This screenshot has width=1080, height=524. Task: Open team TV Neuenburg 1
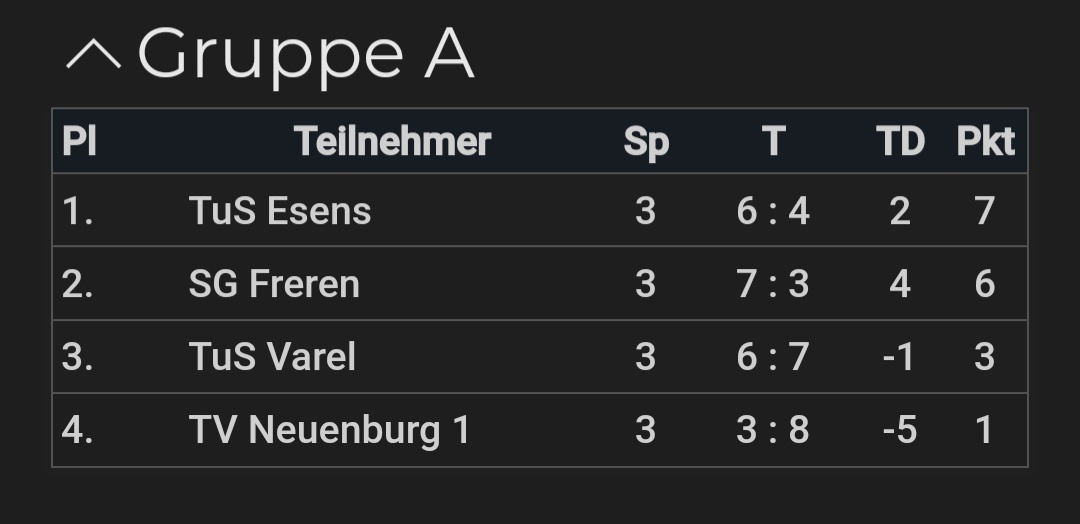point(329,430)
